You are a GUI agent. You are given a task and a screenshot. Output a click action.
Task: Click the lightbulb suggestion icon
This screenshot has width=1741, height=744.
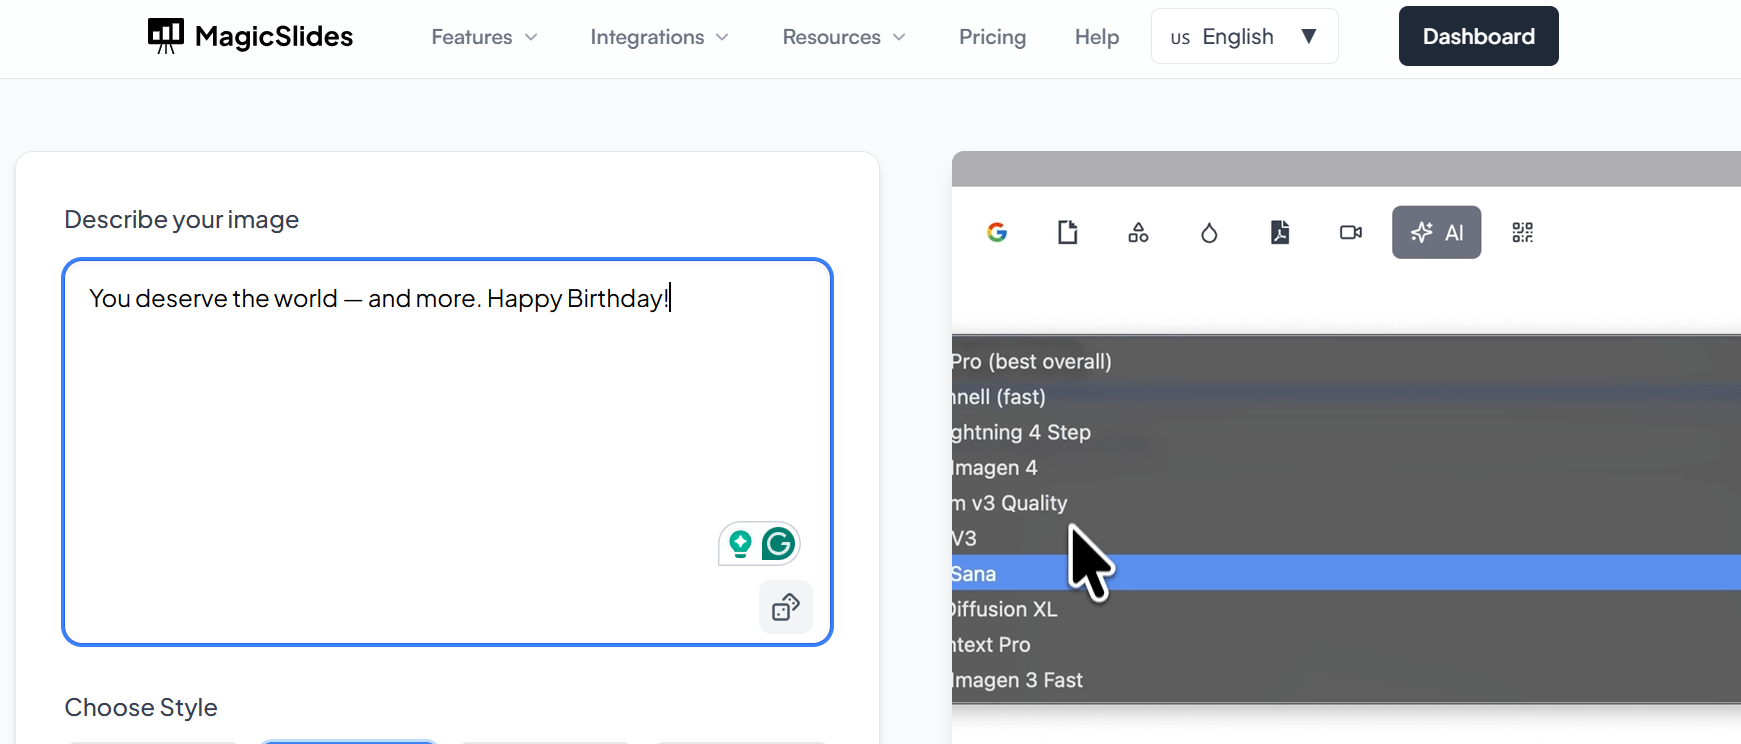pos(740,544)
